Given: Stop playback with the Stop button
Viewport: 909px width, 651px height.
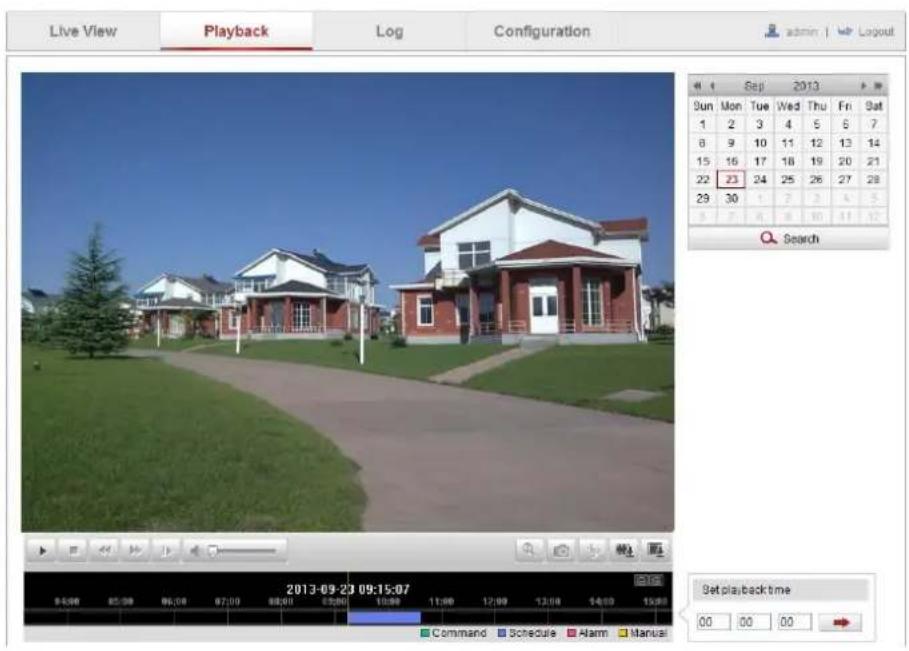Looking at the screenshot, I should tap(73, 550).
